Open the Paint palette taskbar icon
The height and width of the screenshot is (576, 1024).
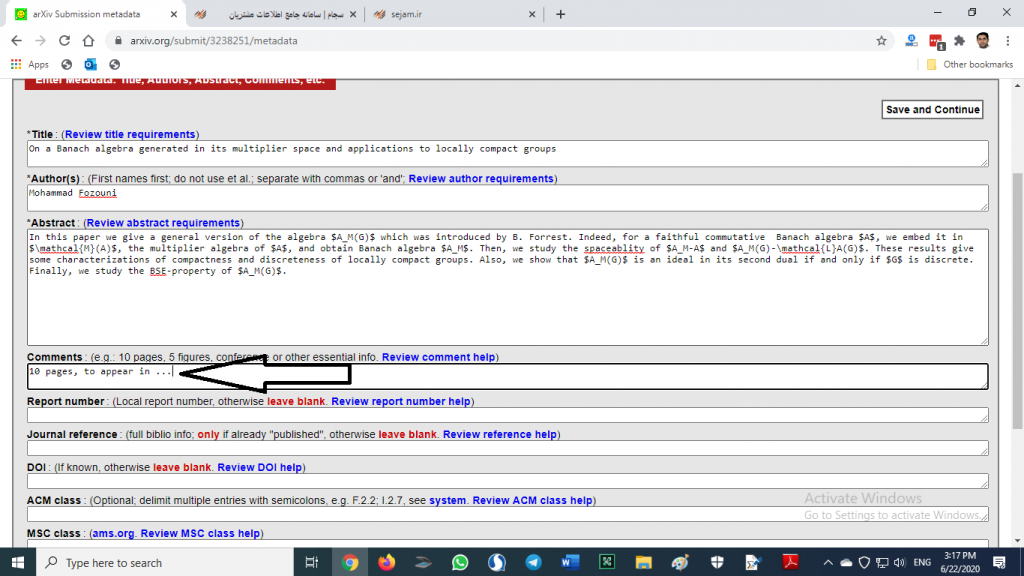680,562
